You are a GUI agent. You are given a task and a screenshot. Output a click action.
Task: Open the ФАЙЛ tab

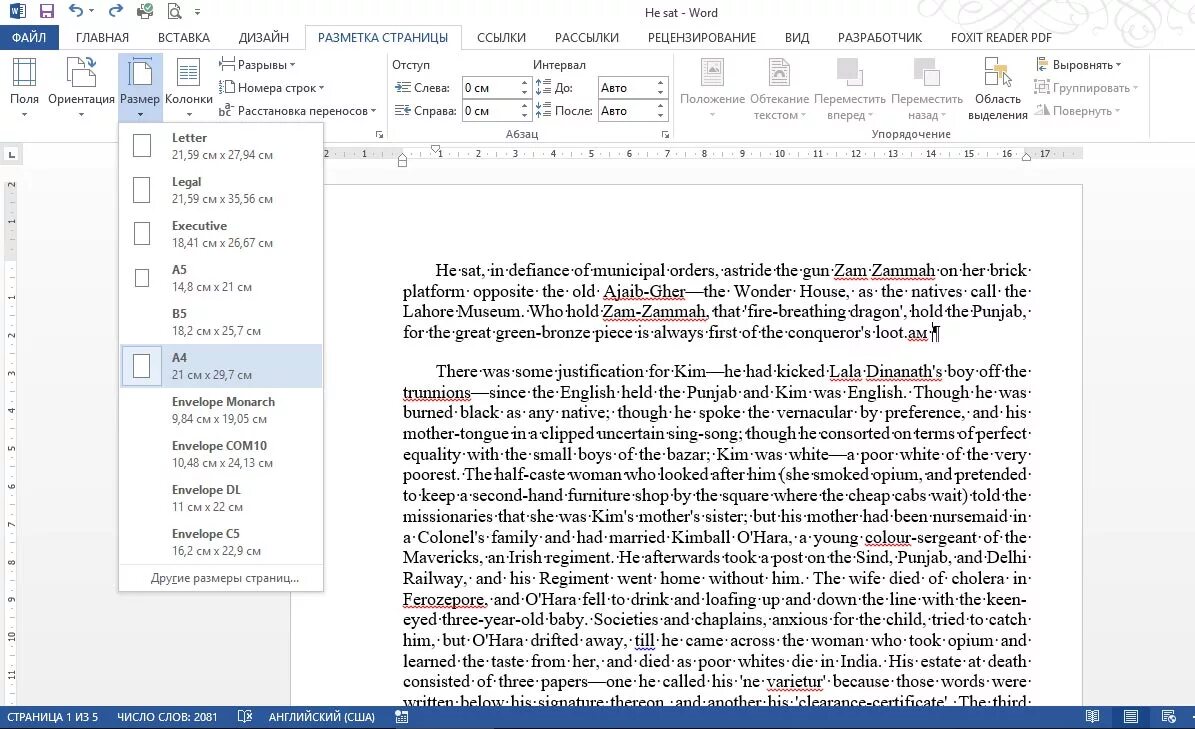coord(29,37)
